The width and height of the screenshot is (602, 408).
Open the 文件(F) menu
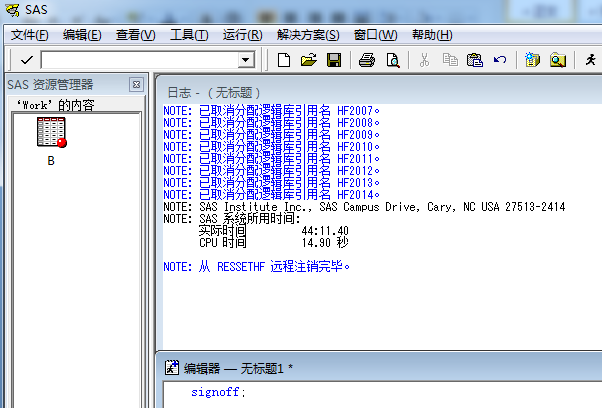coord(30,35)
